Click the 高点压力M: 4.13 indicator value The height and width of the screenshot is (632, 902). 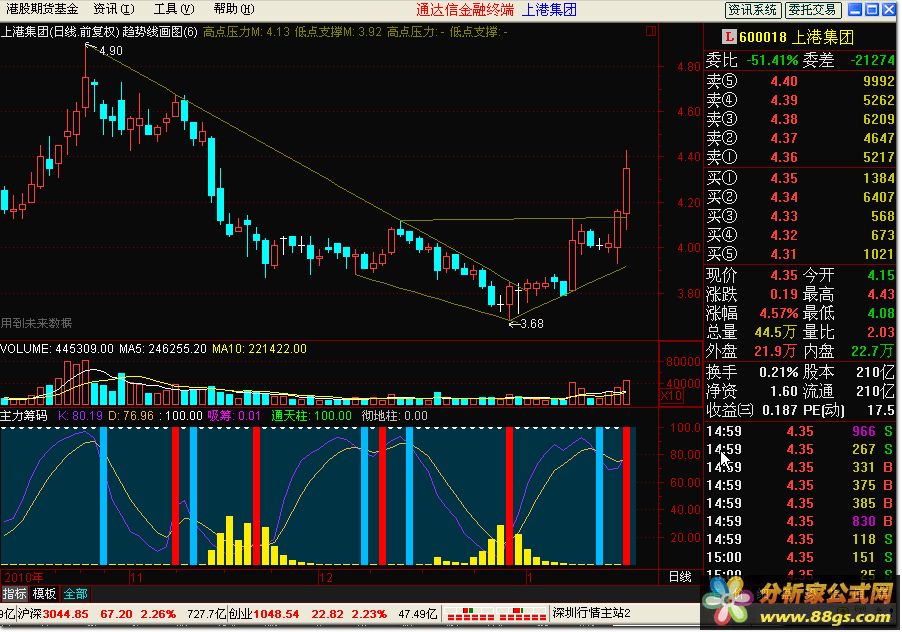[246, 32]
